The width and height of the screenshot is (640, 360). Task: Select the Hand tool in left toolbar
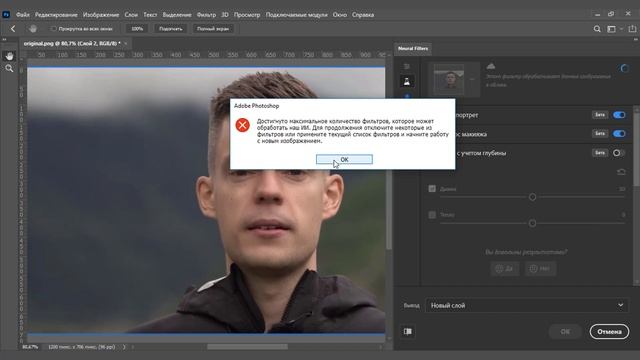point(9,56)
